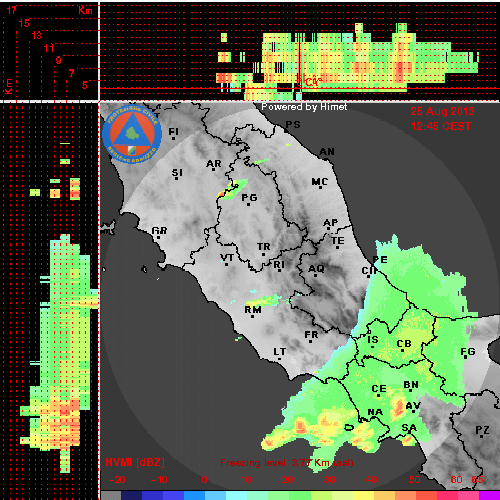Select the PS city label on the coast
The height and width of the screenshot is (500, 500).
(x=293, y=125)
